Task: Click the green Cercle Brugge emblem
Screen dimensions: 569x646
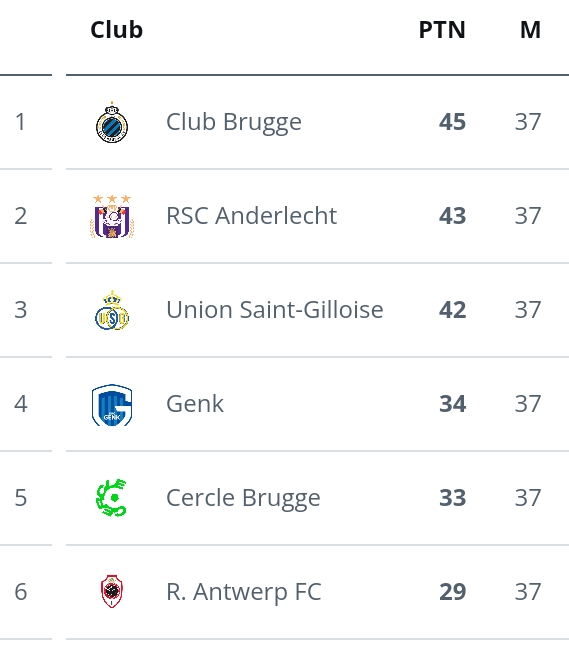Action: click(111, 498)
